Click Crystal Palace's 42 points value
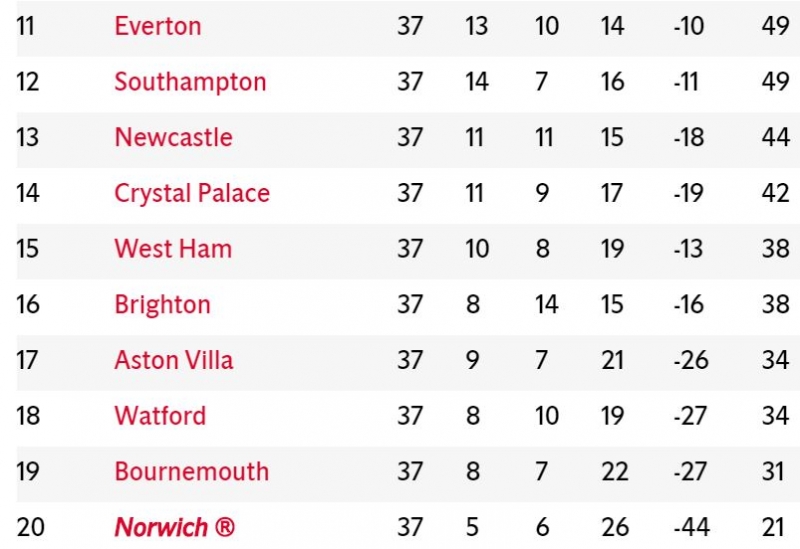The image size is (800, 549). (x=775, y=193)
